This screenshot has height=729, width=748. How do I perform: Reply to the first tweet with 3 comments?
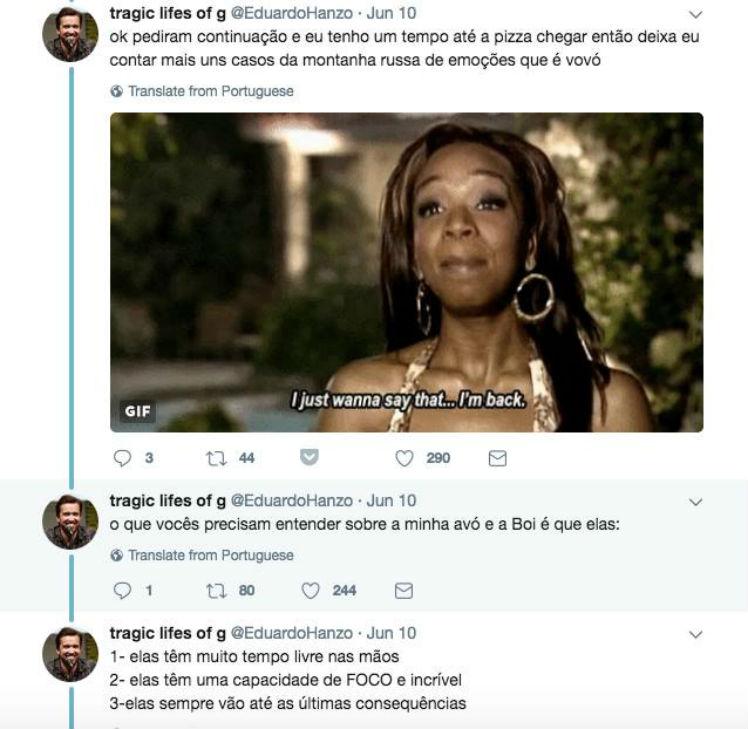[x=122, y=458]
